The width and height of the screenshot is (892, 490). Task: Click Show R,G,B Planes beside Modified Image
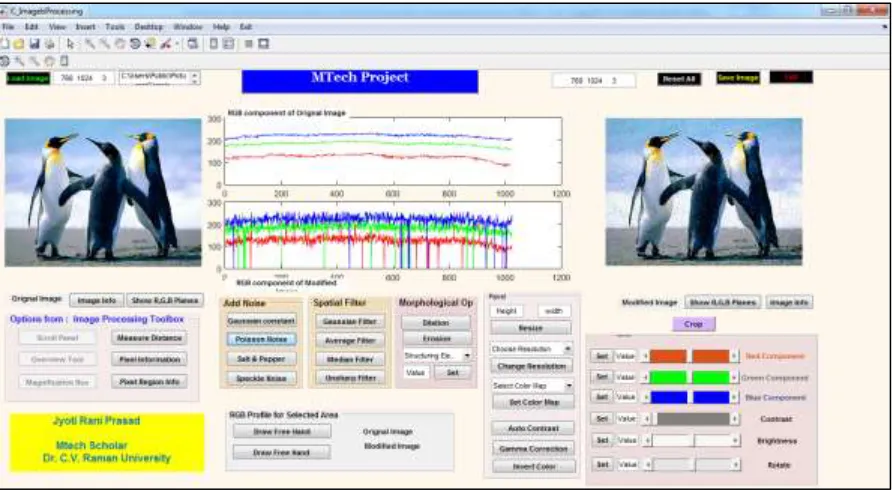coord(723,303)
